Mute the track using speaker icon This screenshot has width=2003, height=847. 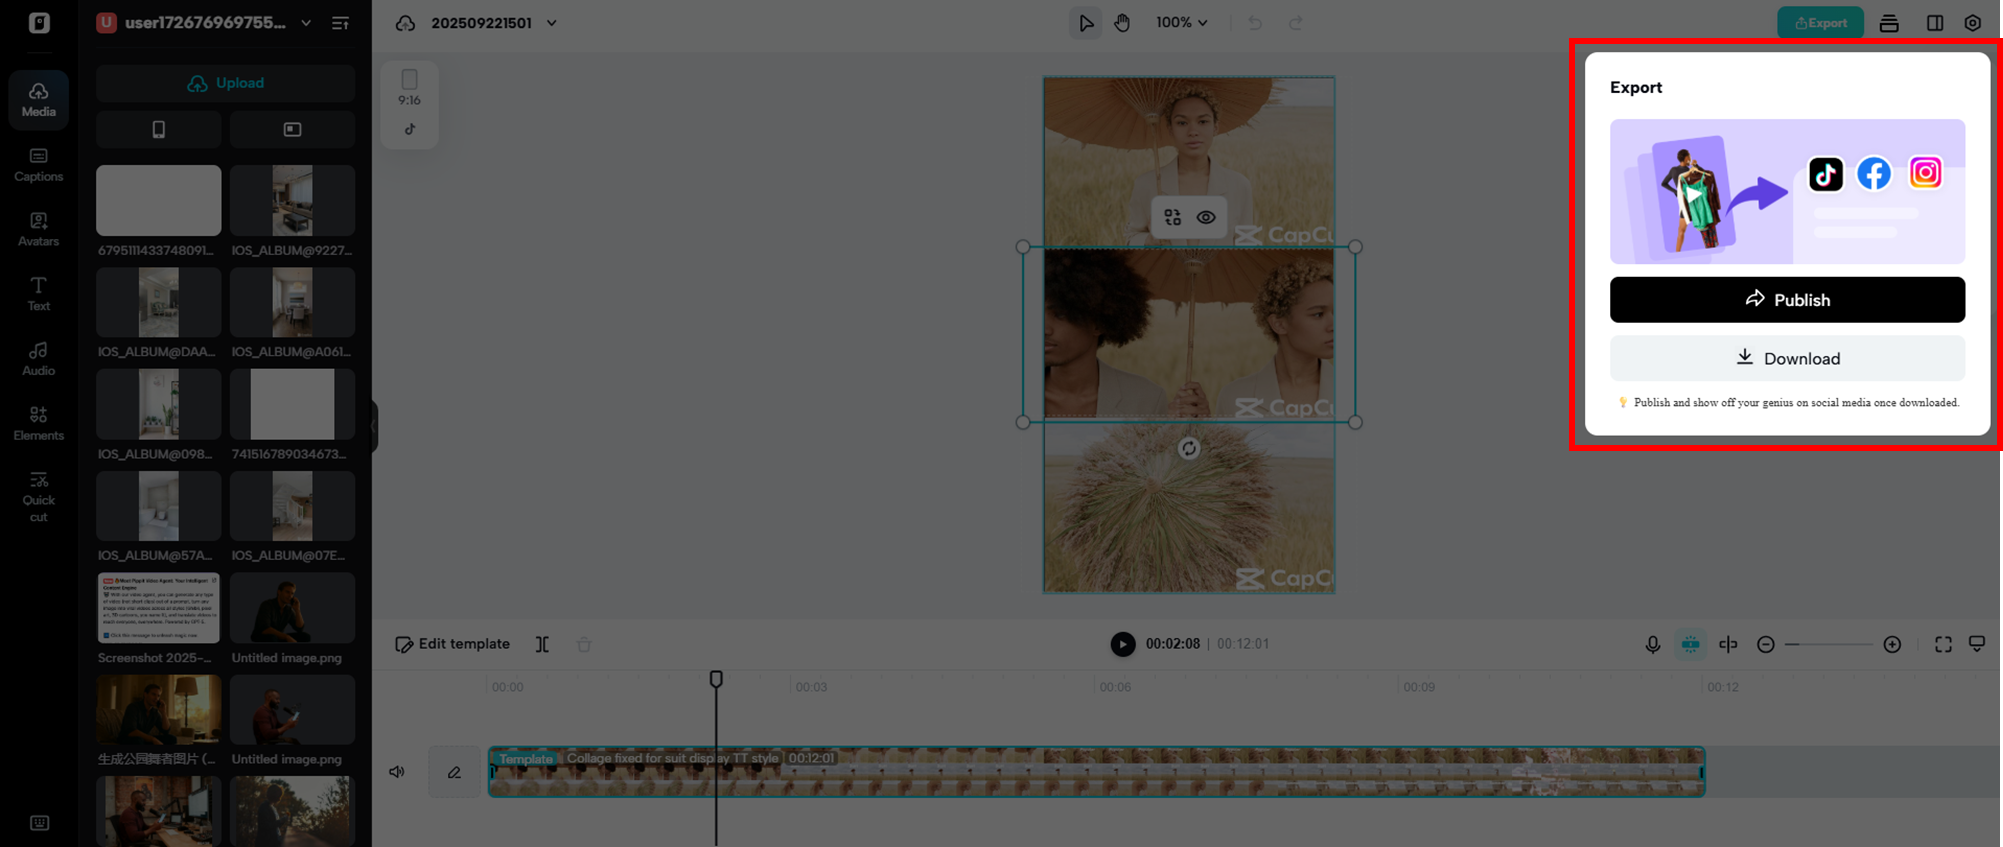pos(397,772)
